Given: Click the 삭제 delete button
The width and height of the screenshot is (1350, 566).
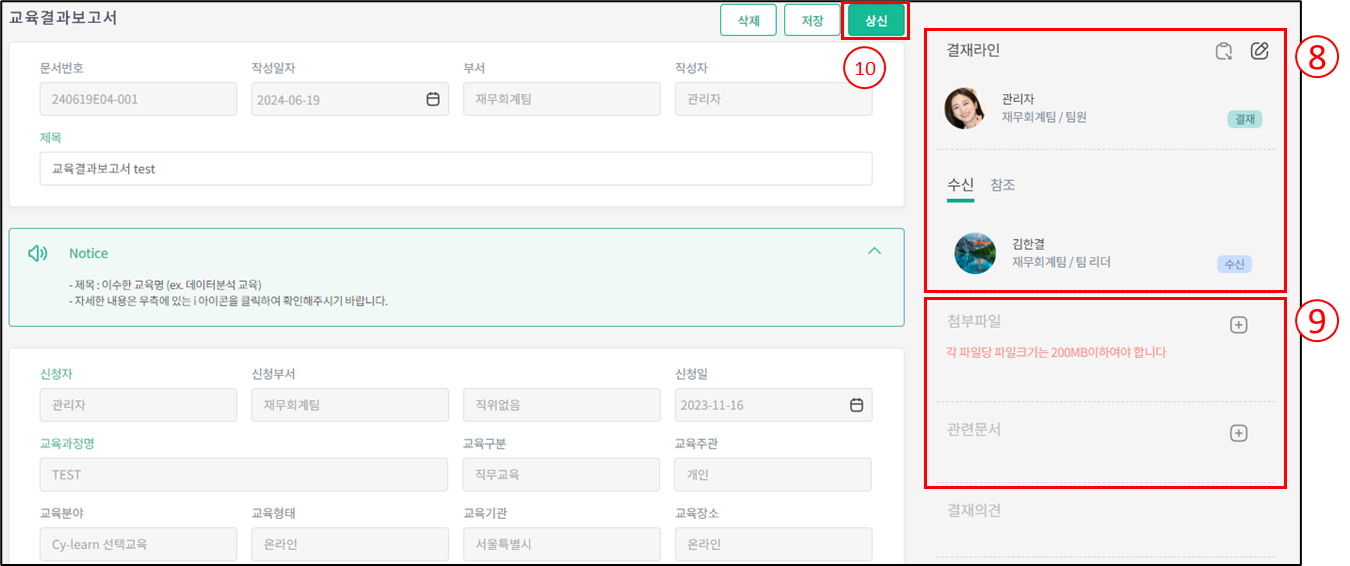Looking at the screenshot, I should pos(748,20).
